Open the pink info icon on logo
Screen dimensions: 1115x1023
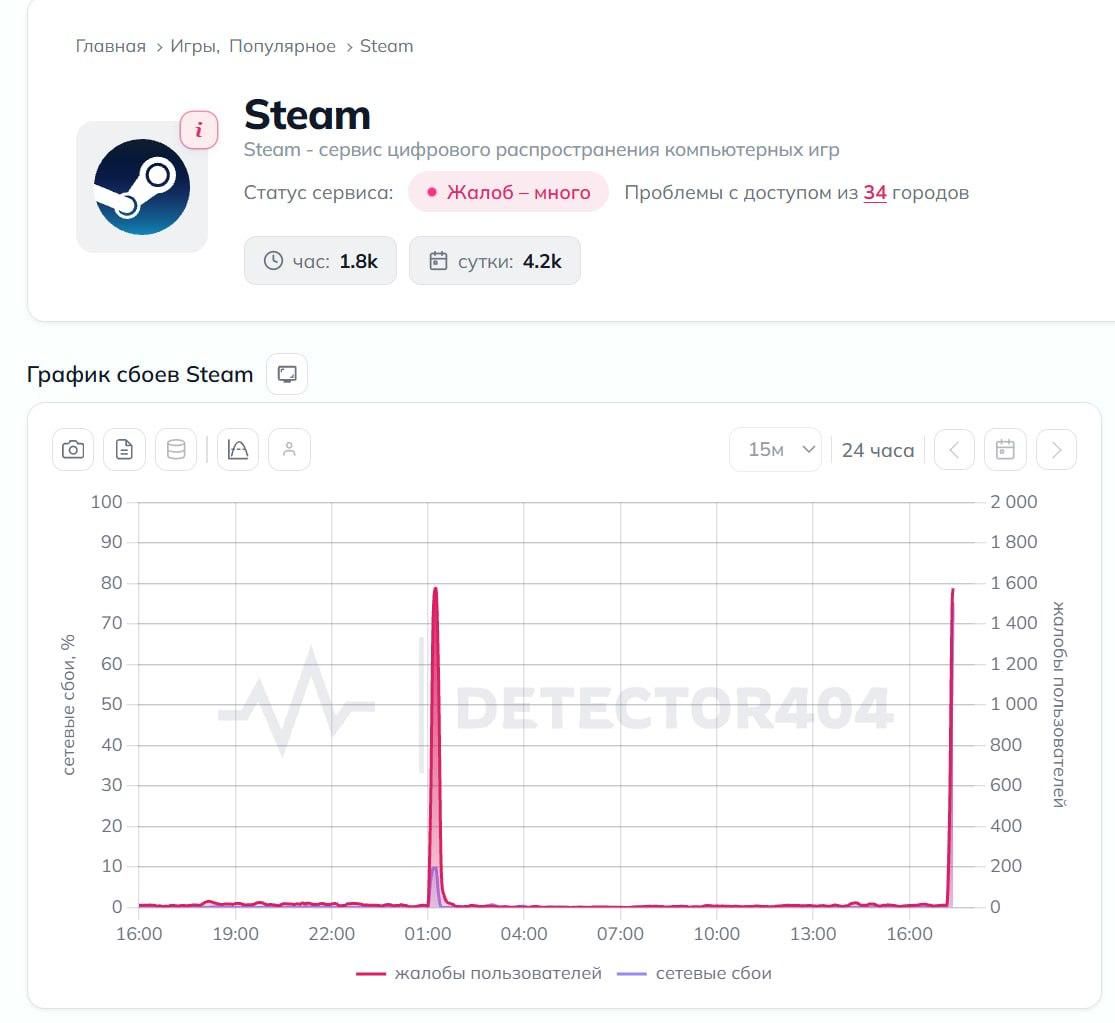198,130
